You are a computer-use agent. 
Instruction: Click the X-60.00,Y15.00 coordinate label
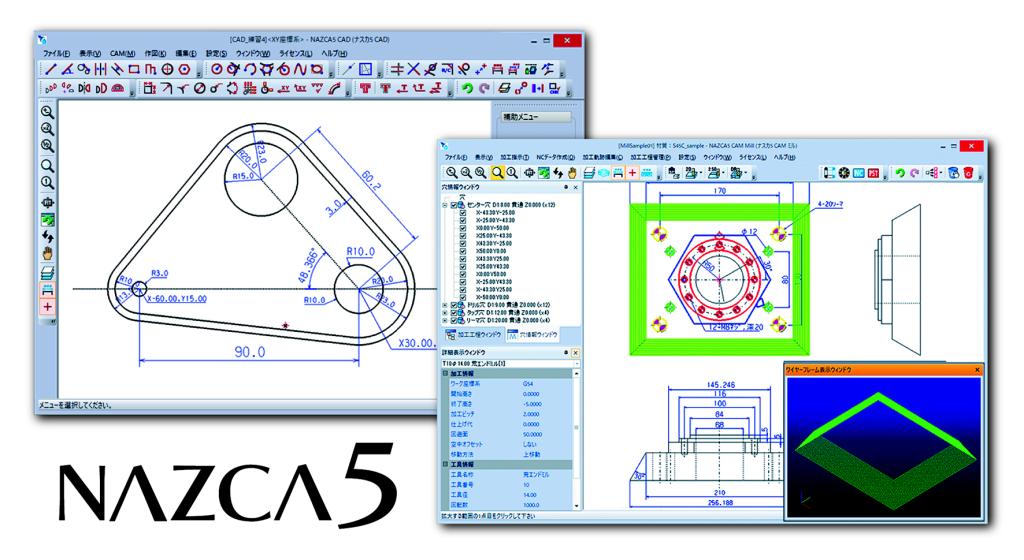click(x=177, y=299)
